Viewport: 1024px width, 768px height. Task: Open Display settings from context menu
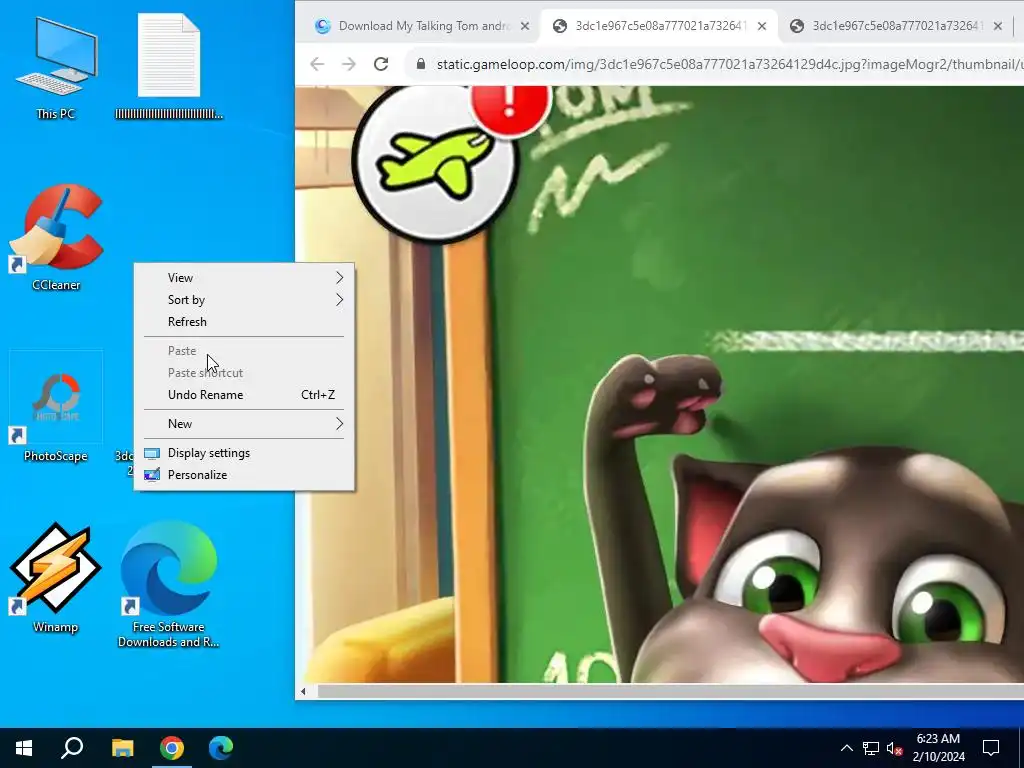pos(244,453)
